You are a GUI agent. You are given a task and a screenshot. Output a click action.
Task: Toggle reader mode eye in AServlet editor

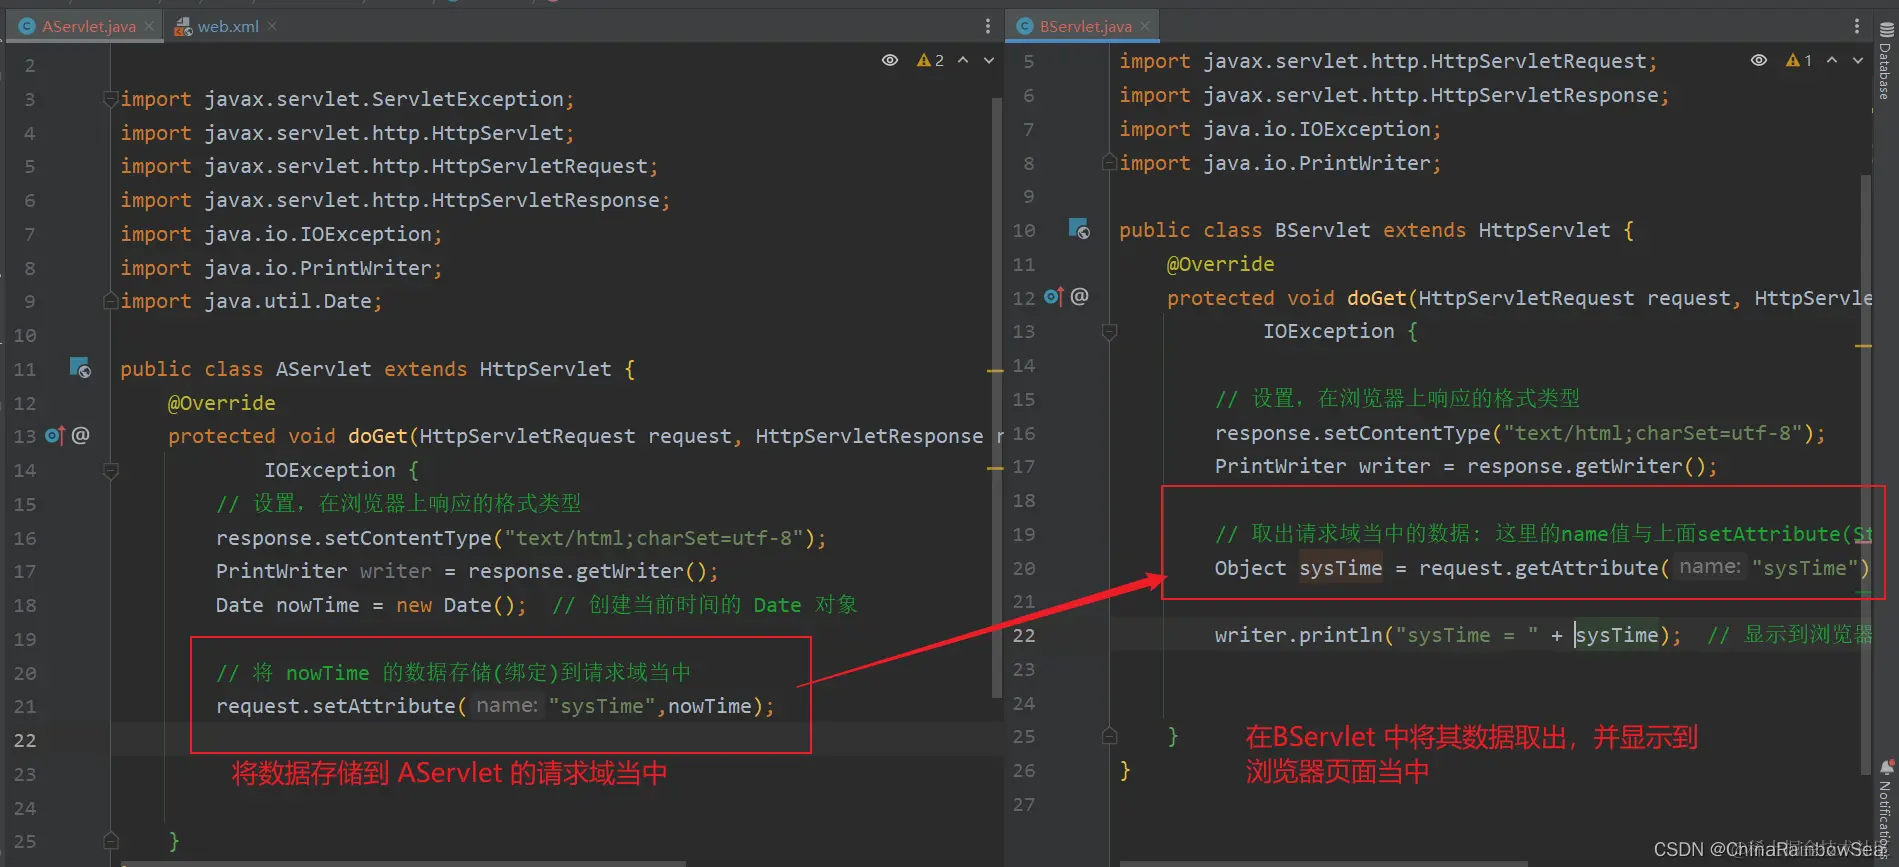(x=889, y=61)
